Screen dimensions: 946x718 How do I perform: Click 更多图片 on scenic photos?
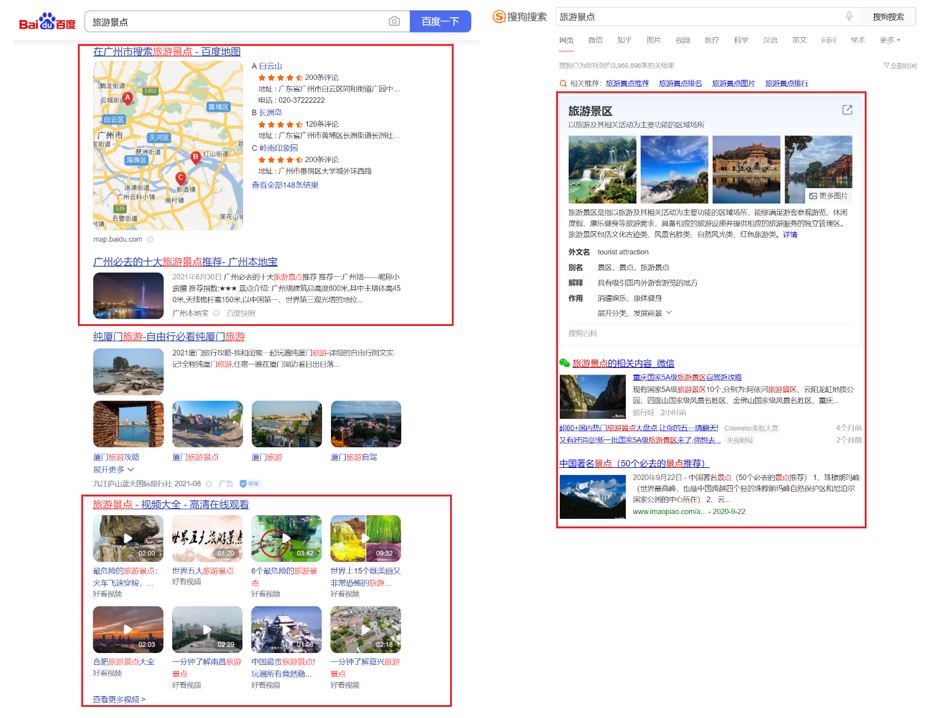[828, 196]
